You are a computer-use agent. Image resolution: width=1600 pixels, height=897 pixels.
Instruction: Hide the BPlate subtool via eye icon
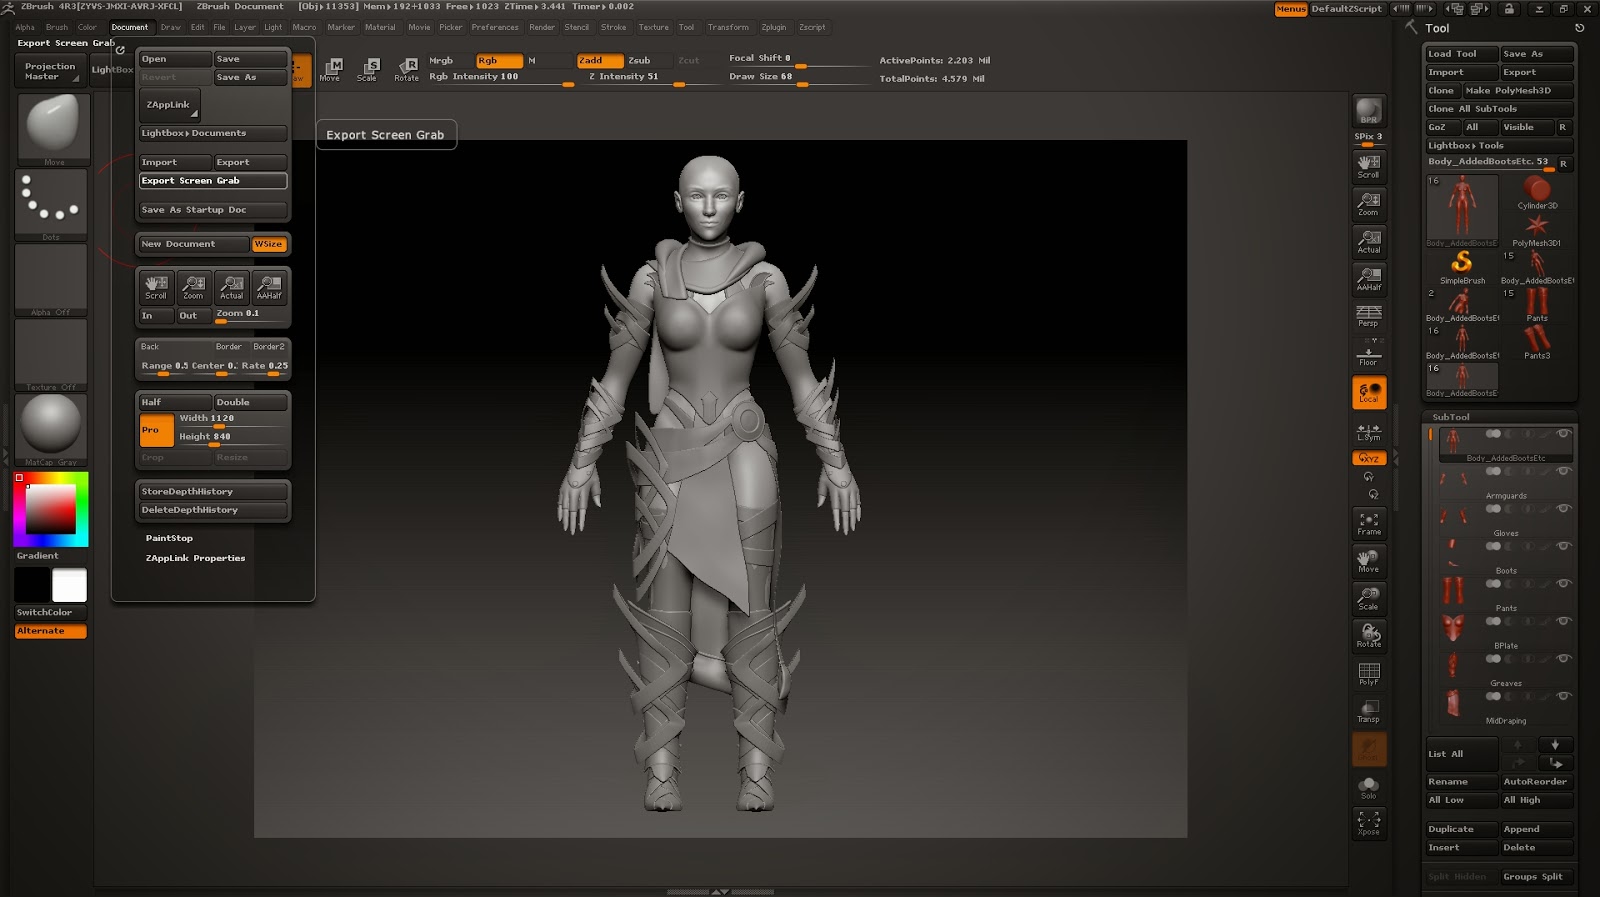coord(1563,621)
